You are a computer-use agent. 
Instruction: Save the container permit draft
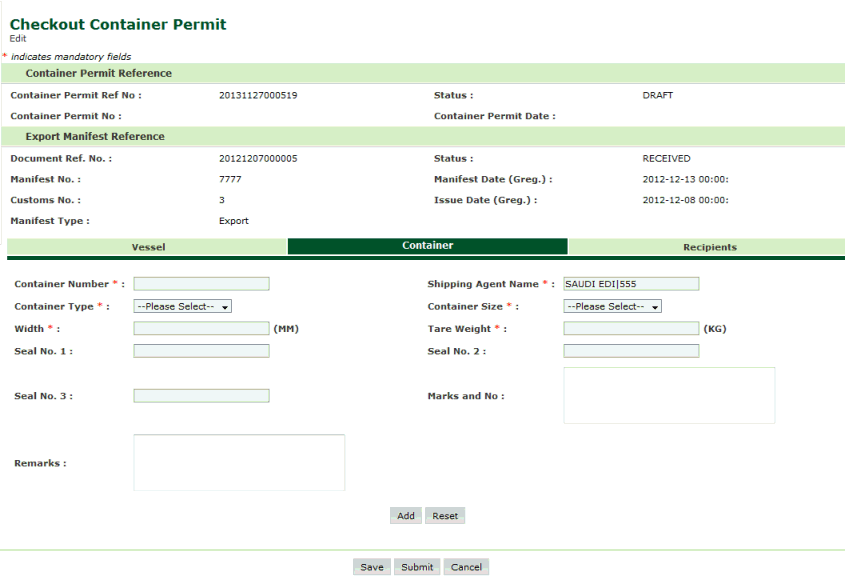[372, 567]
